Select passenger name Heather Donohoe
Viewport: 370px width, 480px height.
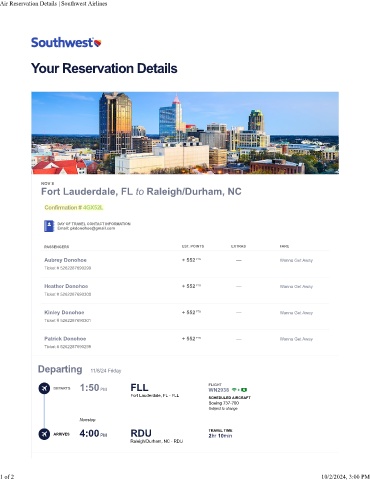click(x=66, y=286)
